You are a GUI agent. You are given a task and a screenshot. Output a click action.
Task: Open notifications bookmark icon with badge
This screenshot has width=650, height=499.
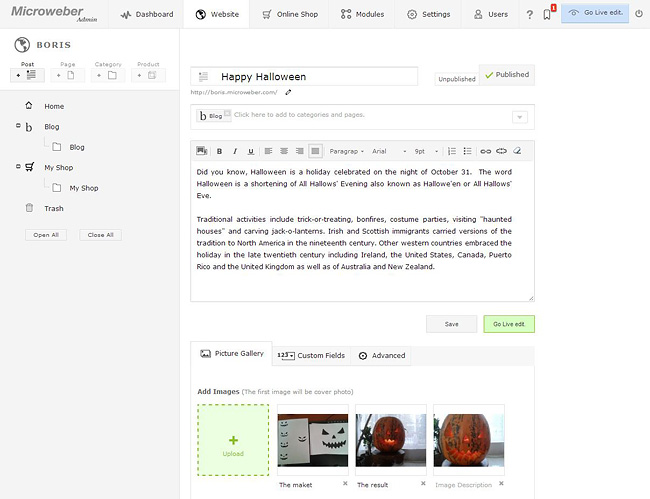click(548, 14)
